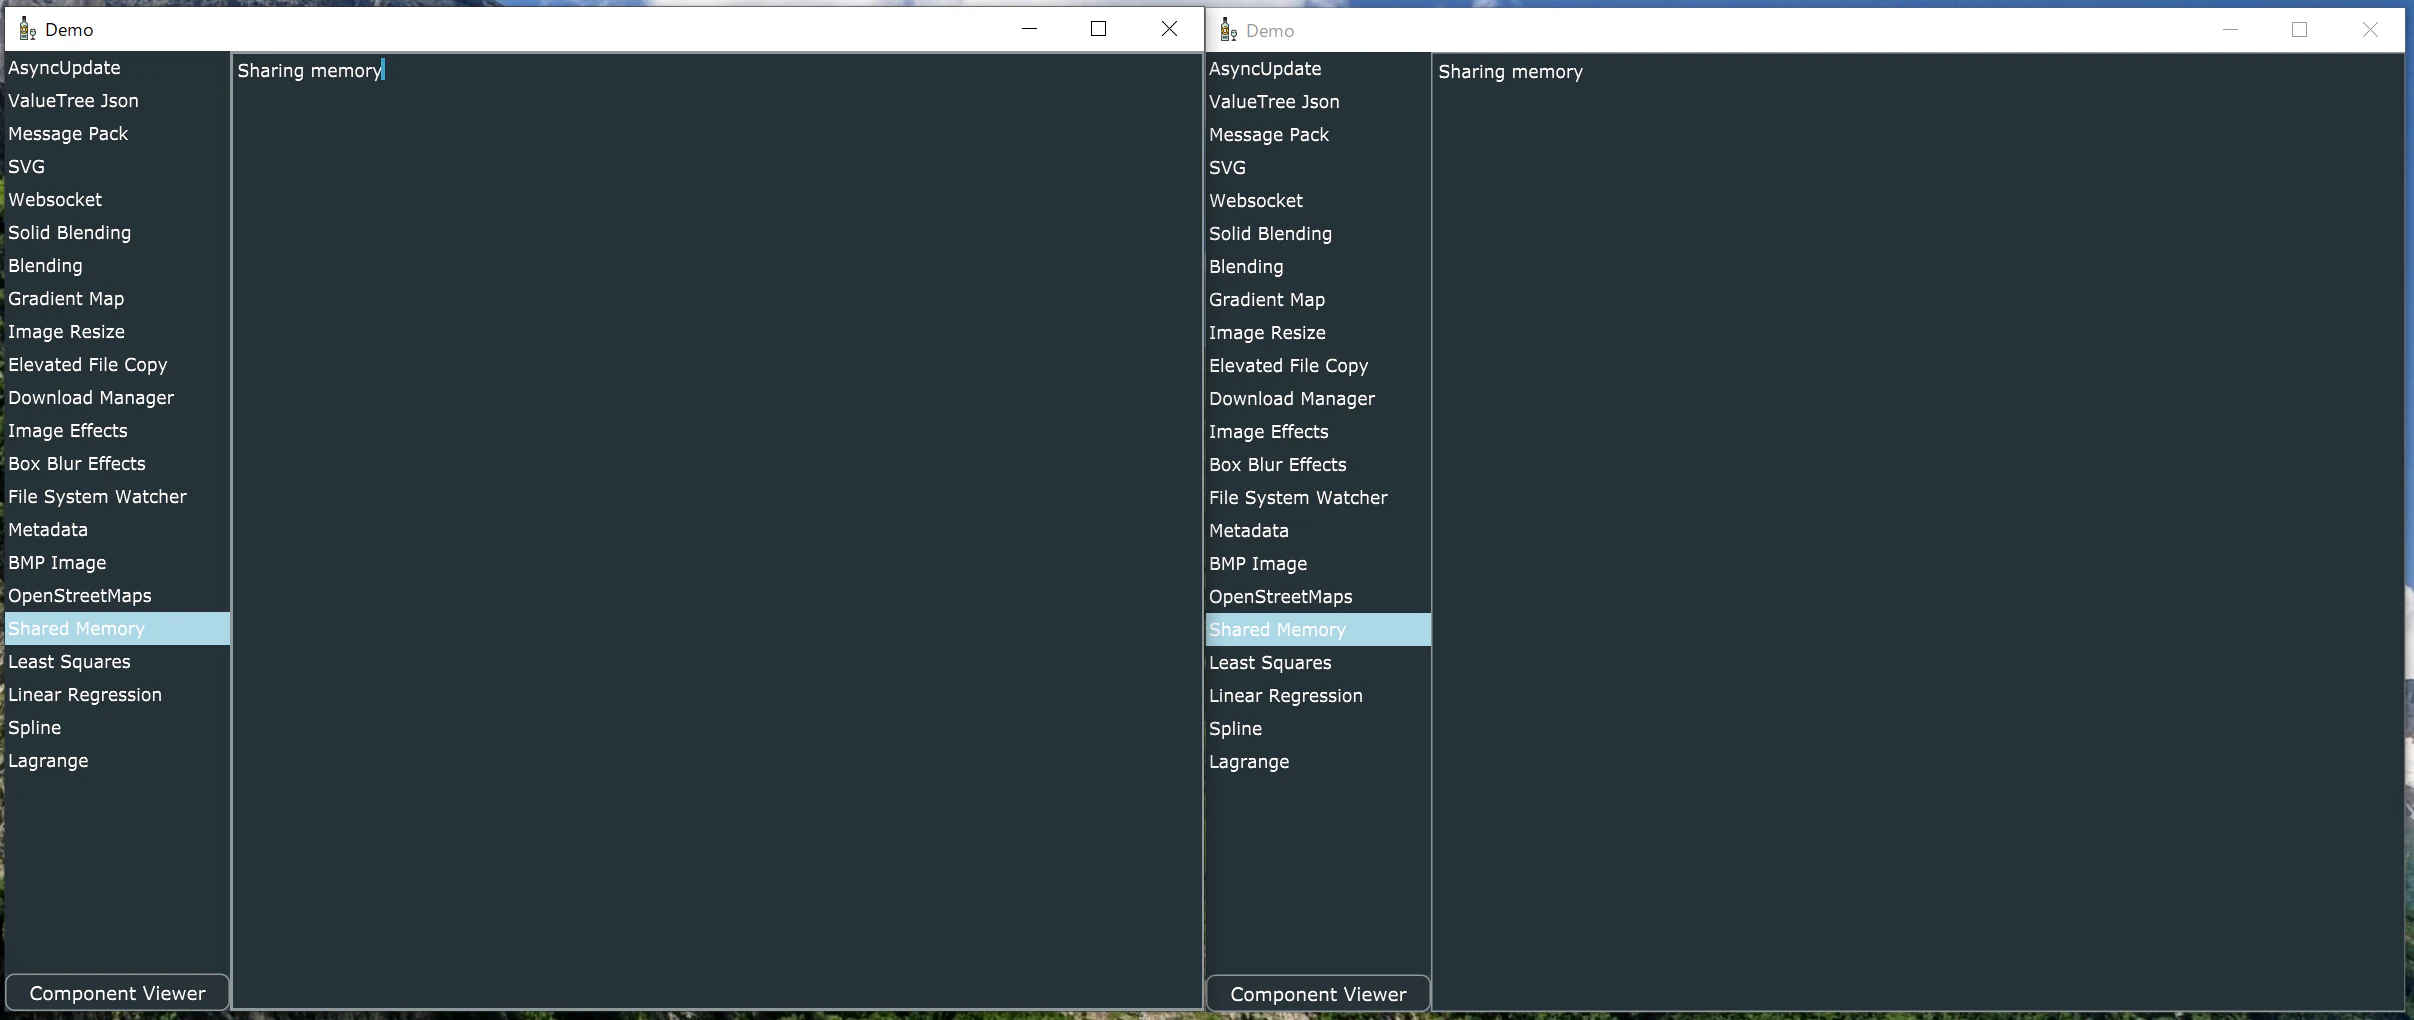This screenshot has width=2414, height=1020.
Task: Select SVG in the left window list
Action: [118, 167]
